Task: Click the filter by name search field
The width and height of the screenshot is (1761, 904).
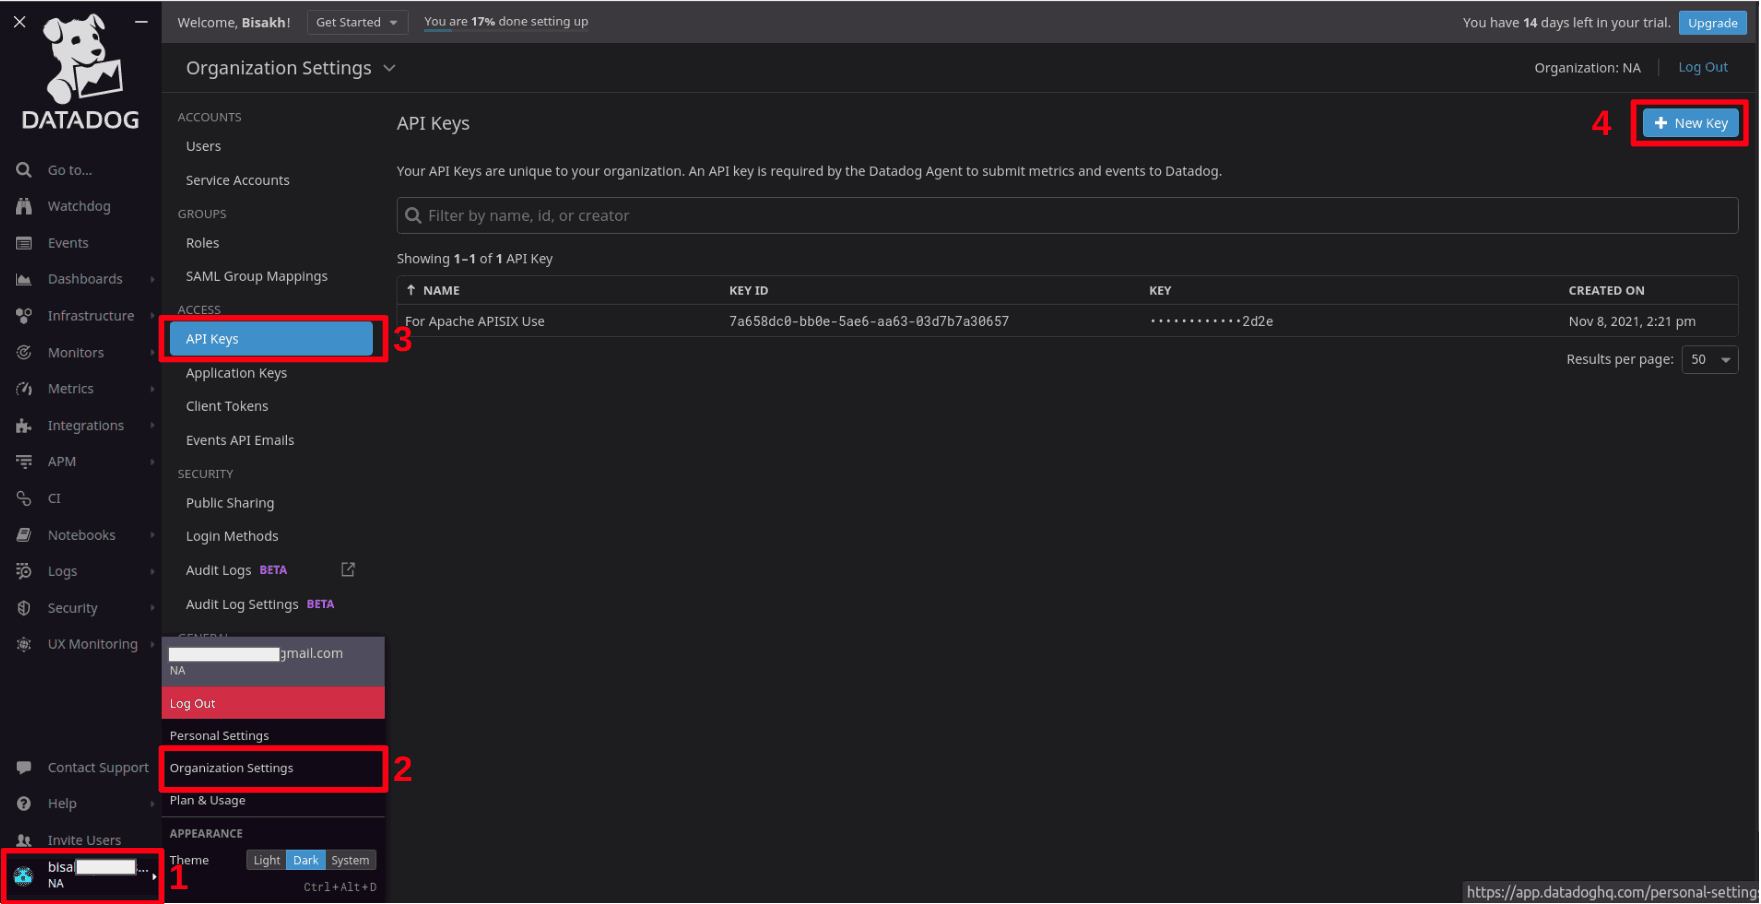Action: click(1067, 216)
